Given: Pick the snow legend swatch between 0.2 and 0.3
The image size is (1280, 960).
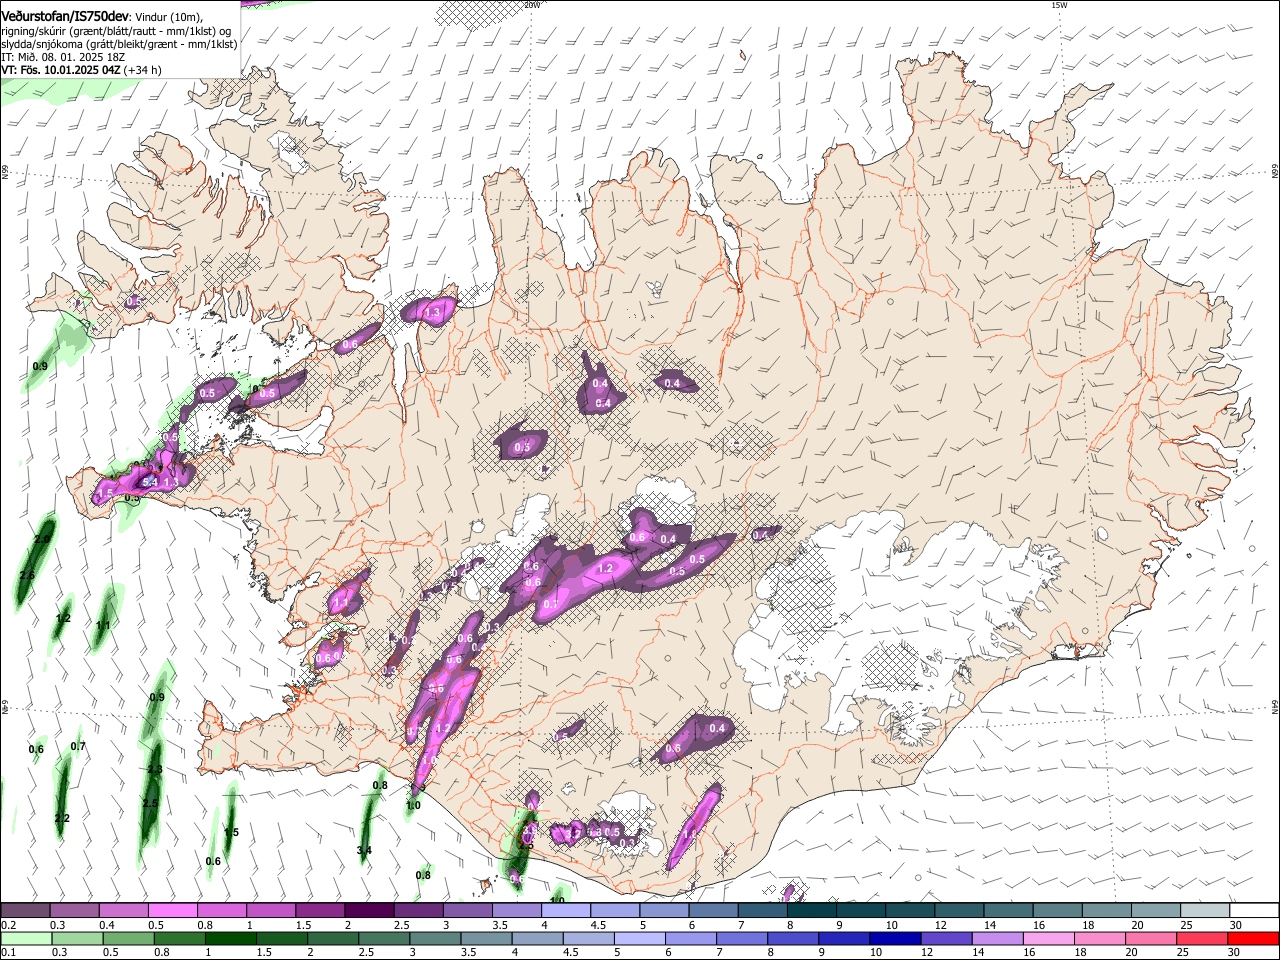Looking at the screenshot, I should coord(24,910).
